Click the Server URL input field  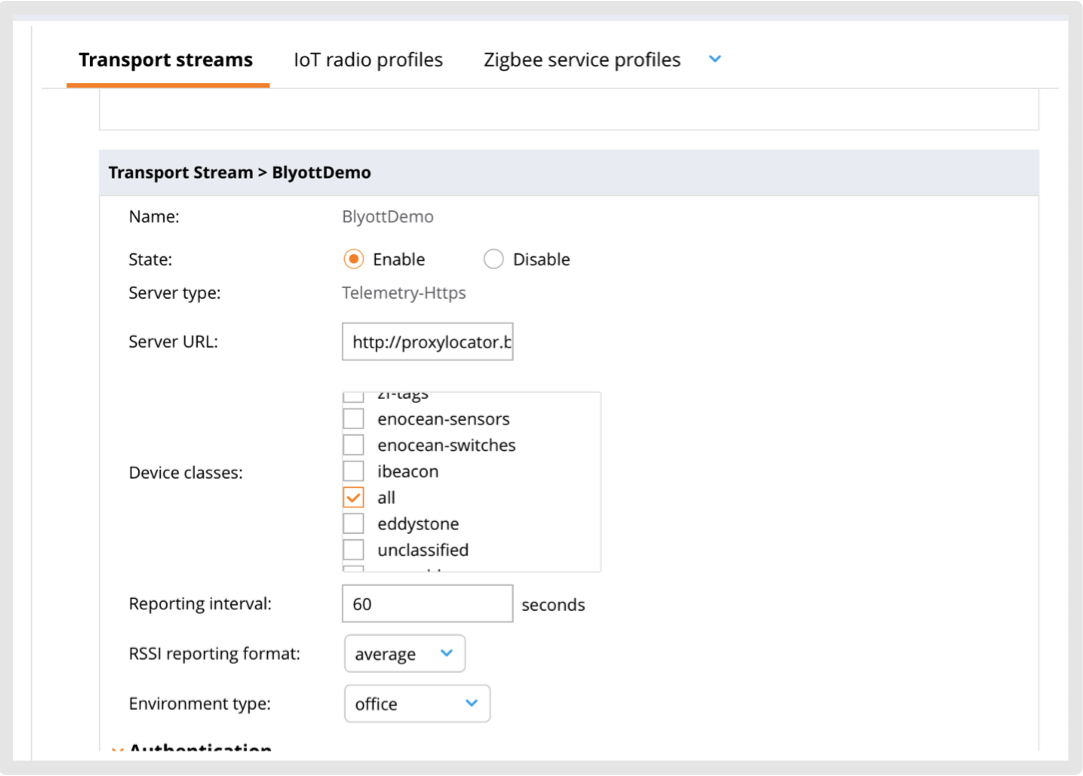point(427,342)
